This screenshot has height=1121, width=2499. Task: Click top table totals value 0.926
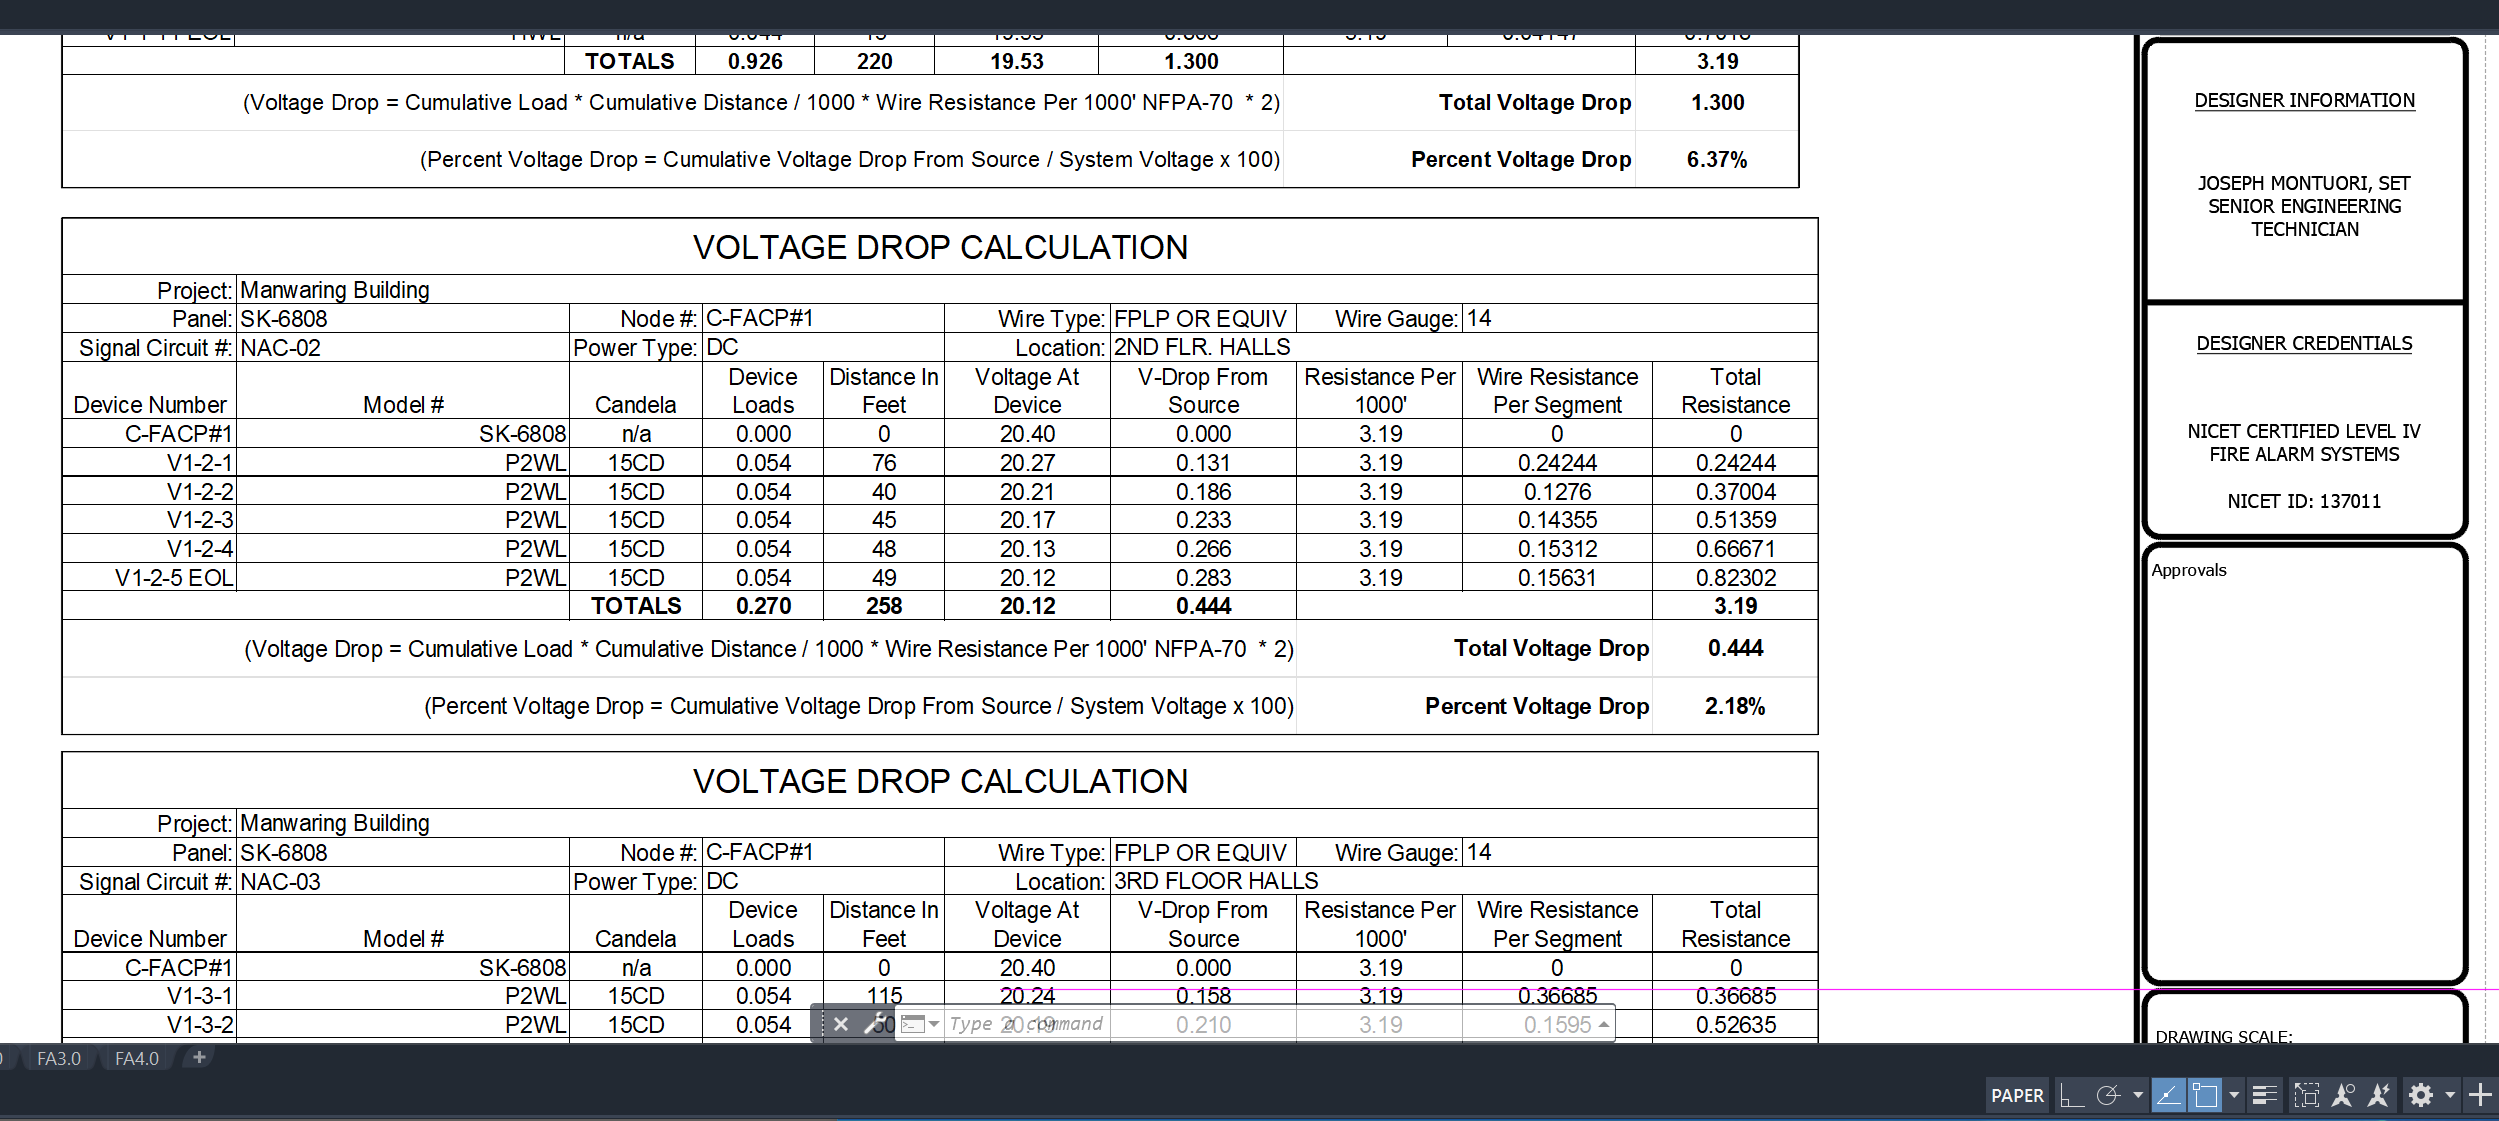(755, 62)
